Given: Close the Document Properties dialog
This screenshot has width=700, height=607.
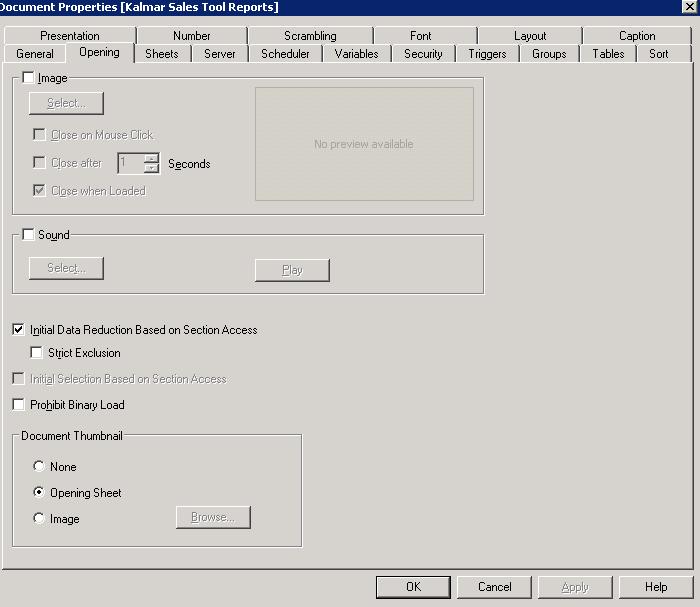Looking at the screenshot, I should (690, 6).
